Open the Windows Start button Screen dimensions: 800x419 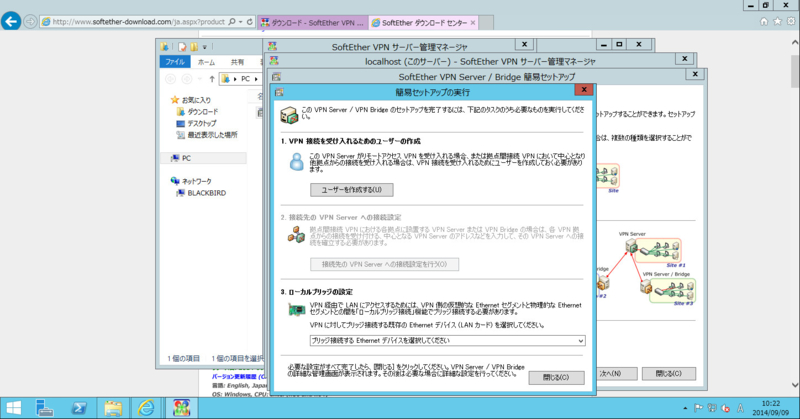pos(13,408)
